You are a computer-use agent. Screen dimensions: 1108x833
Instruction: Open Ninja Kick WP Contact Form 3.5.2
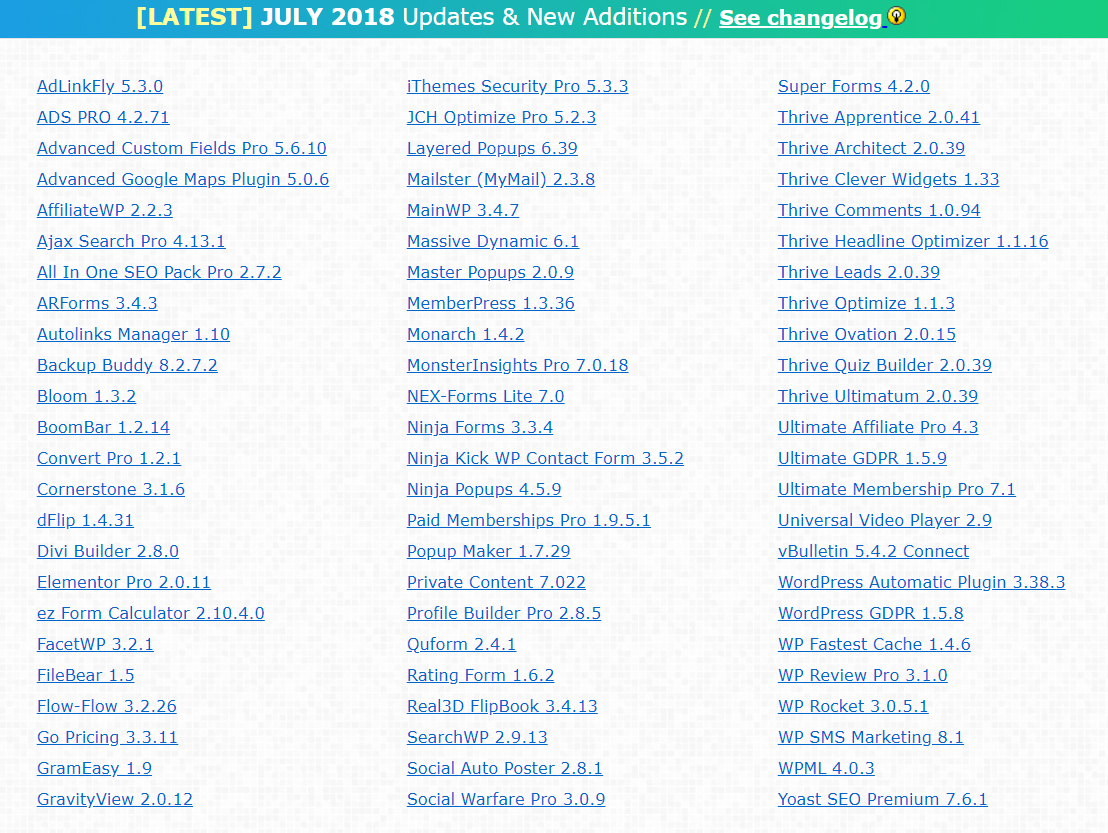pyautogui.click(x=545, y=459)
